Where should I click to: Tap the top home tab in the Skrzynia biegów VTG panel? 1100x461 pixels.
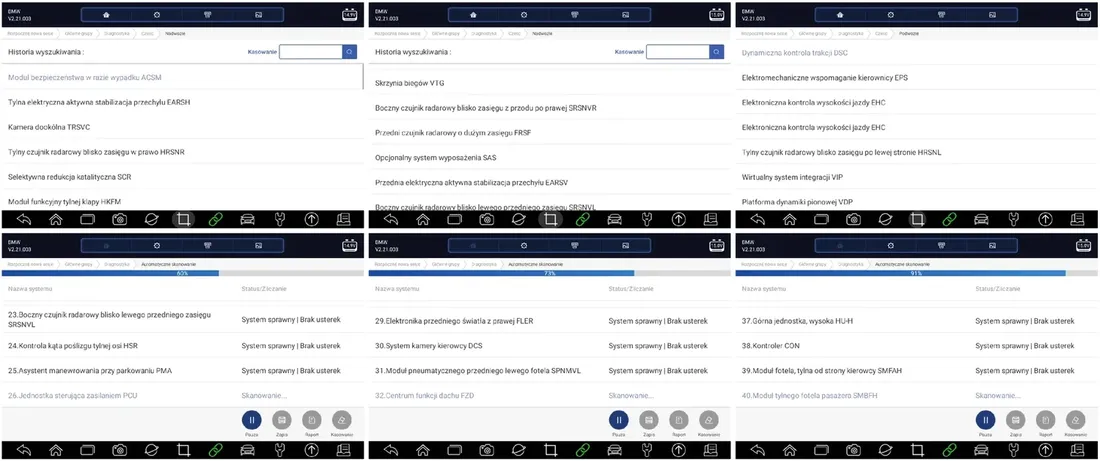[x=473, y=14]
